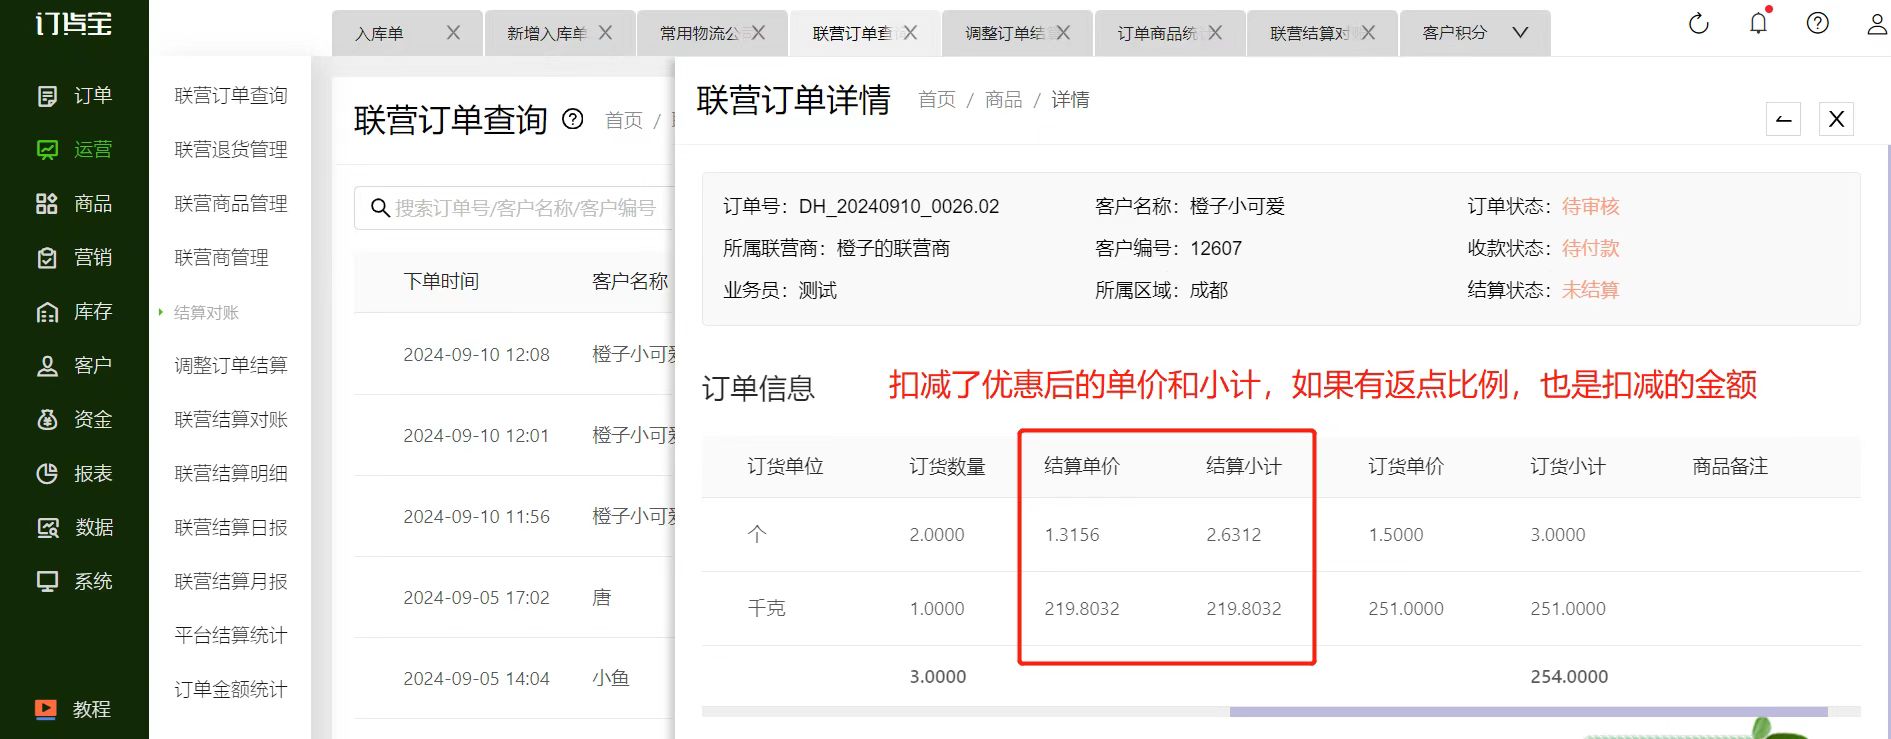Viewport: 1891px width, 739px height.
Task: Select the order row dated 2024-09-10 12:08
Action: coord(514,354)
